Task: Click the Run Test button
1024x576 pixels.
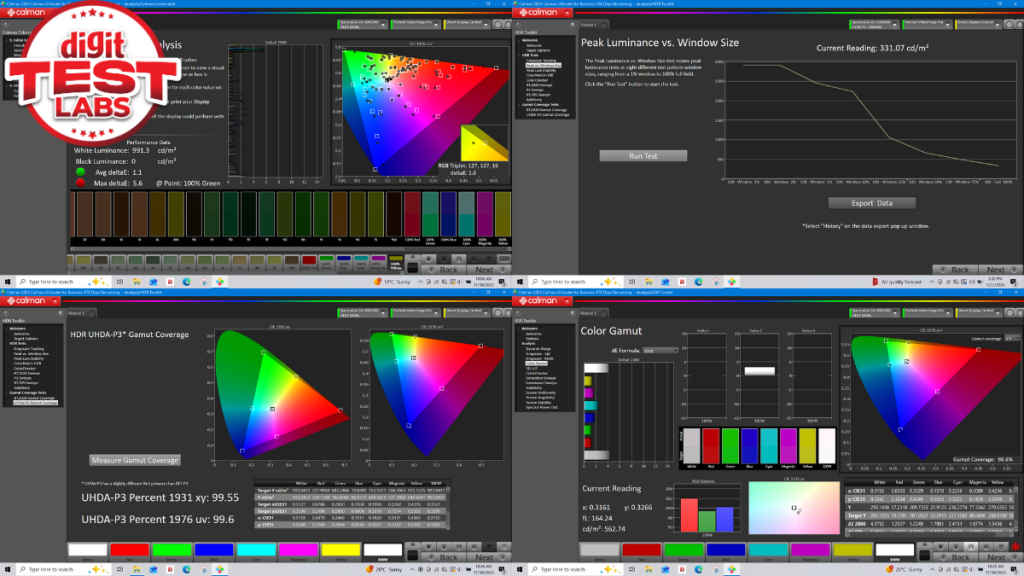Action: pos(643,156)
